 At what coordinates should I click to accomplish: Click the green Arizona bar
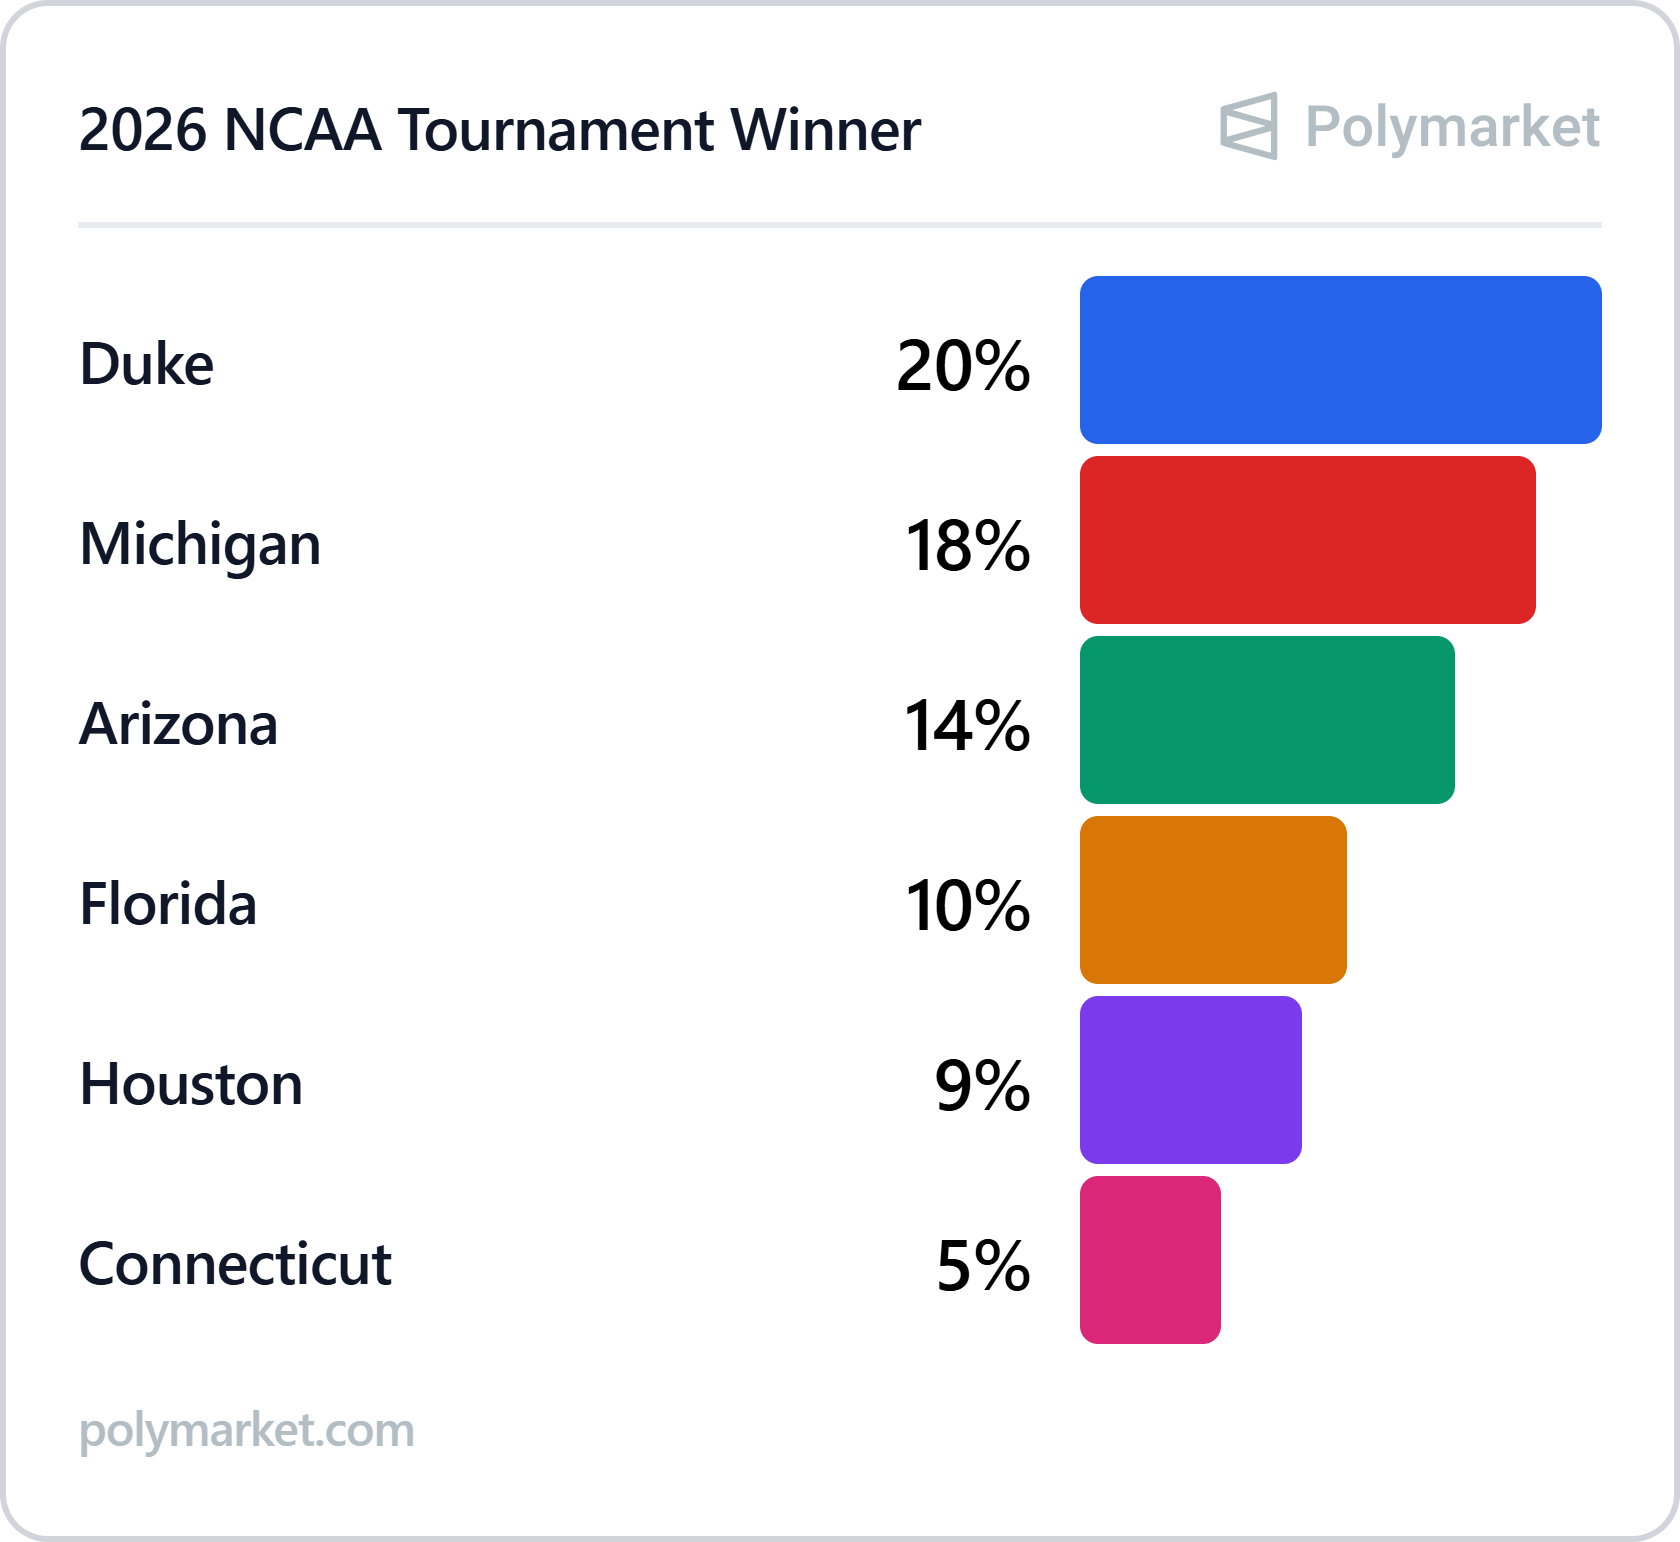(x=1267, y=720)
